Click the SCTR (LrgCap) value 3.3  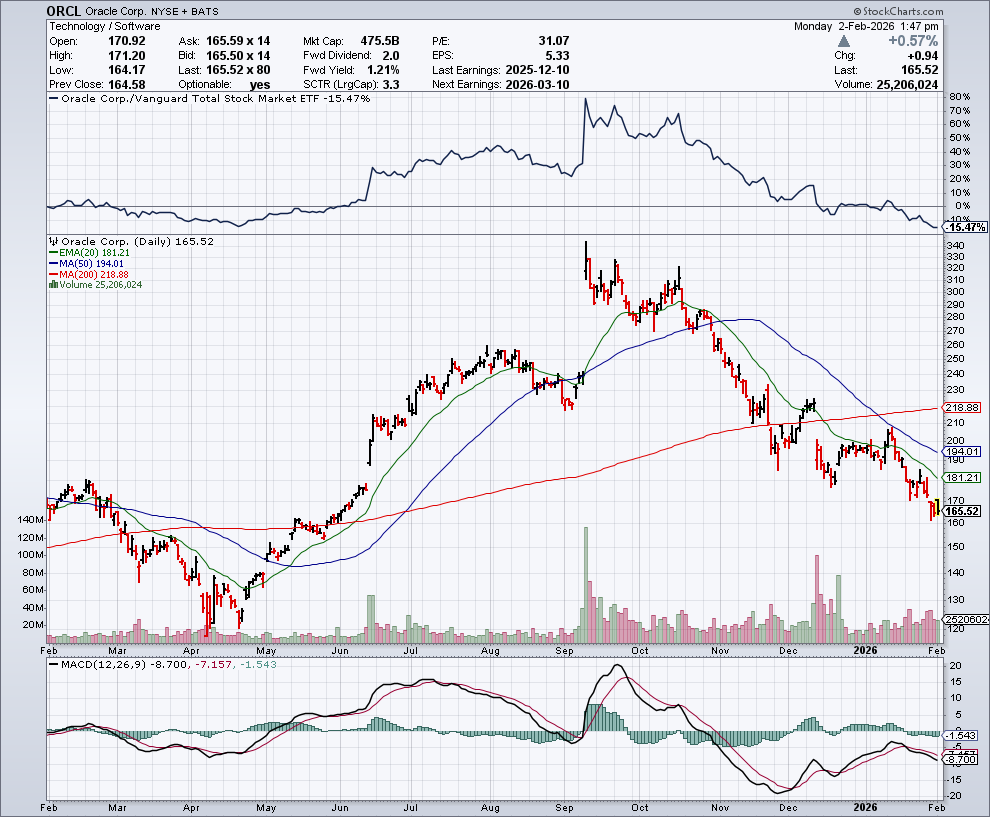point(392,85)
